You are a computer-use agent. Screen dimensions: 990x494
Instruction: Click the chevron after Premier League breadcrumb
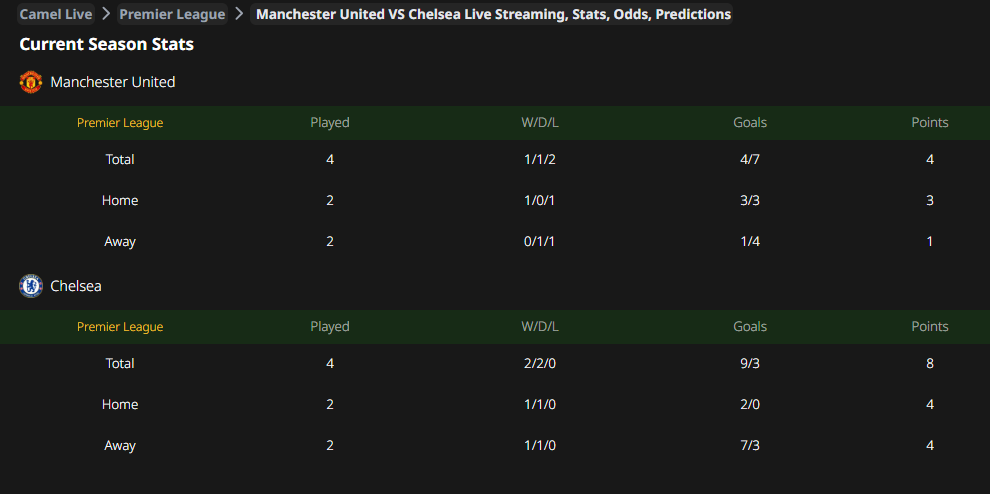point(239,14)
